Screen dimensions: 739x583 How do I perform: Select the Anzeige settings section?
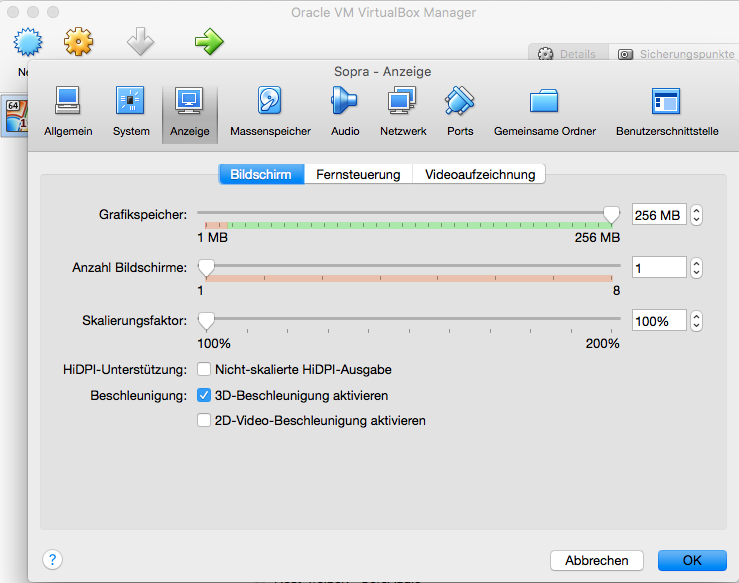point(189,113)
